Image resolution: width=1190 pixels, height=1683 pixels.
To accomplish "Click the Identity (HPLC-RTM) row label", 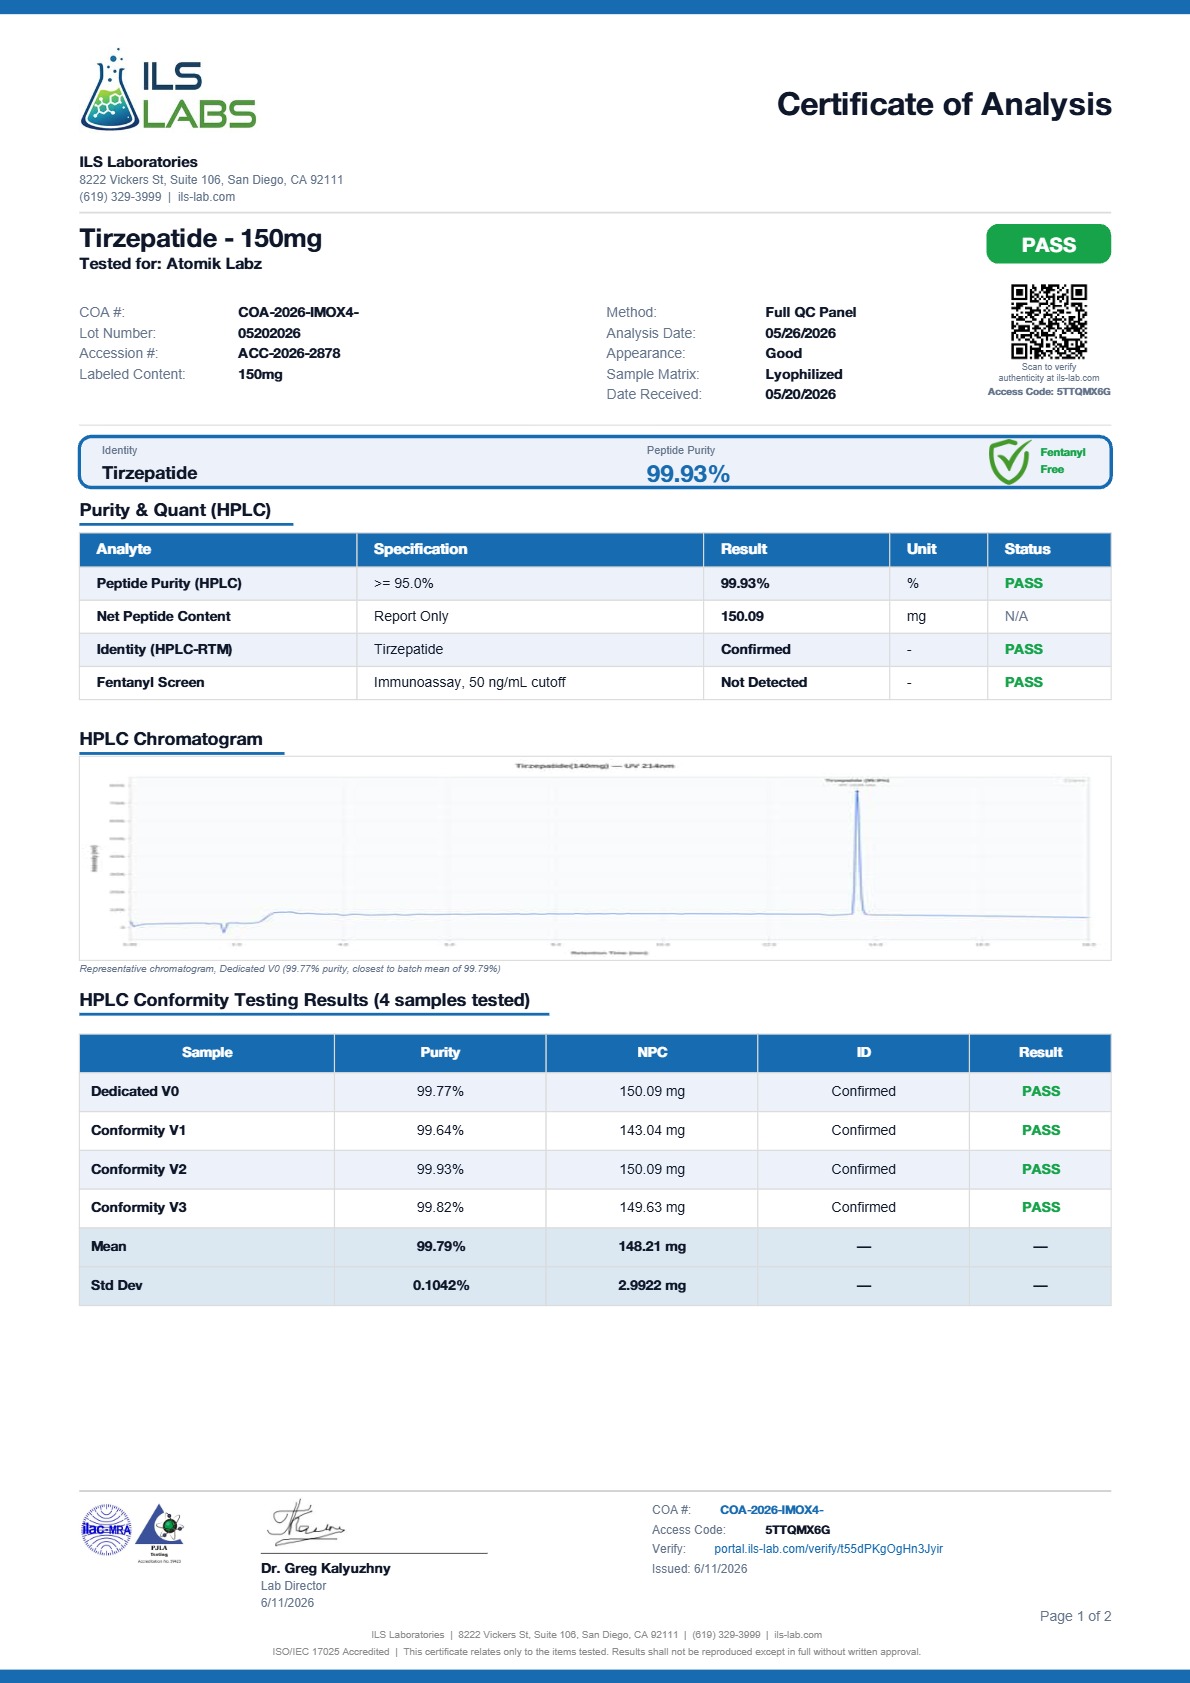I will pos(164,649).
